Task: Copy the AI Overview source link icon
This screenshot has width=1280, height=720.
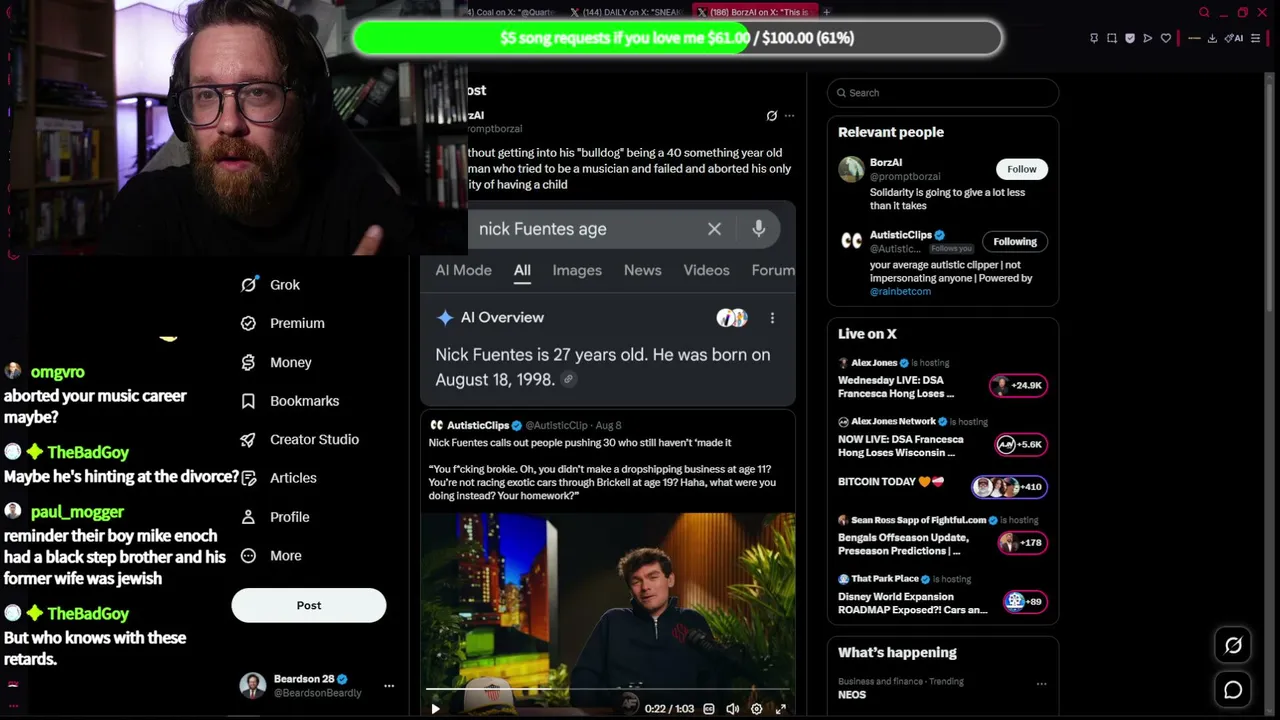Action: pos(568,380)
